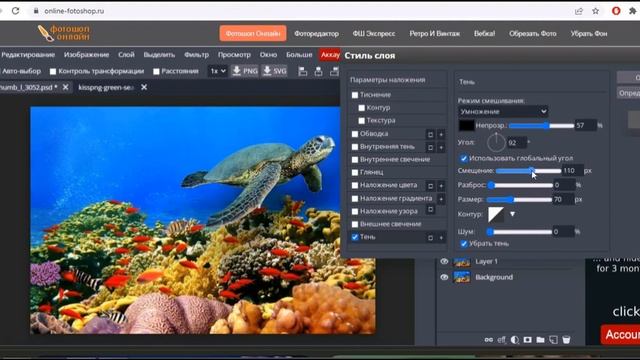This screenshot has width=640, height=360.
Task: Add a raster mask to layer
Action: 527,340
